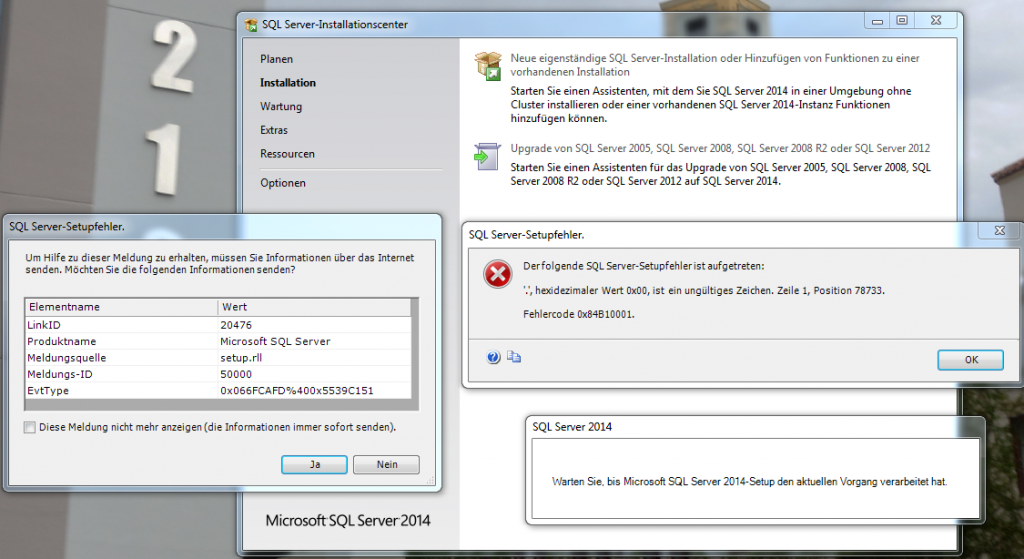Click the SQL Server upgrade arrow icon
Viewport: 1024px width, 559px height.
point(487,157)
